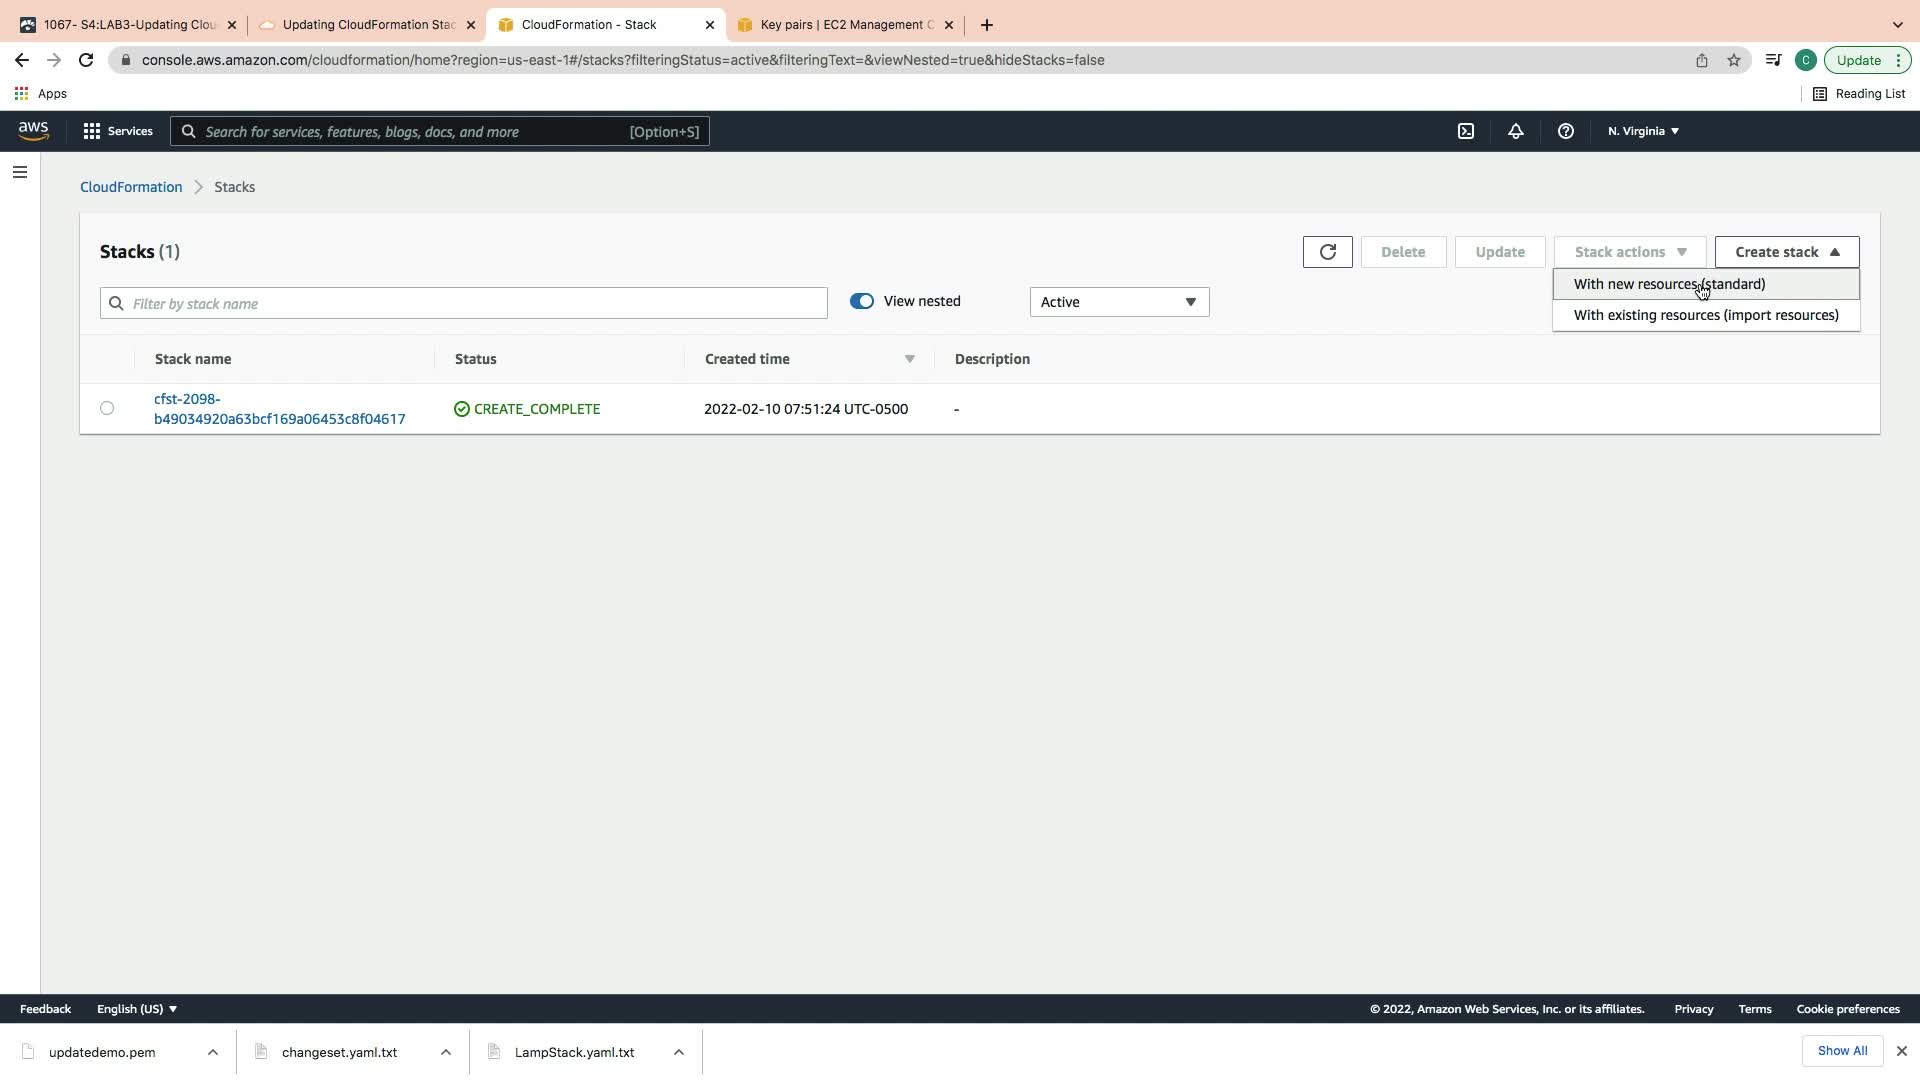
Task: Click the Filter by stack name field
Action: (463, 303)
